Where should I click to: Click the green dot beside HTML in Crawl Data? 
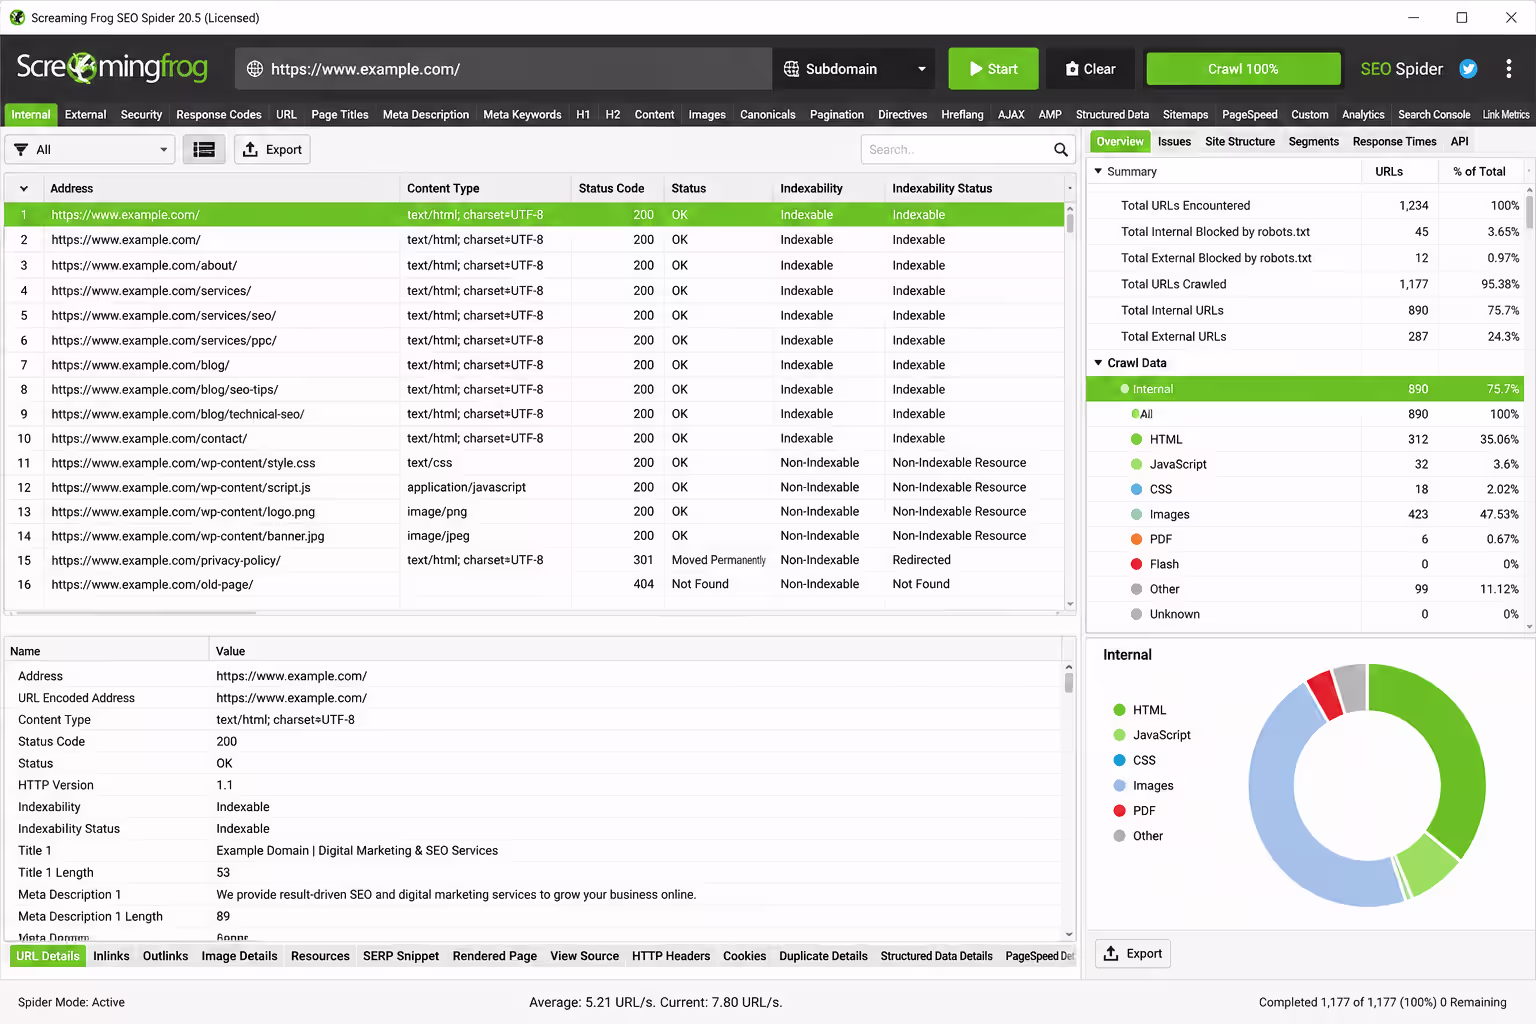click(1136, 439)
